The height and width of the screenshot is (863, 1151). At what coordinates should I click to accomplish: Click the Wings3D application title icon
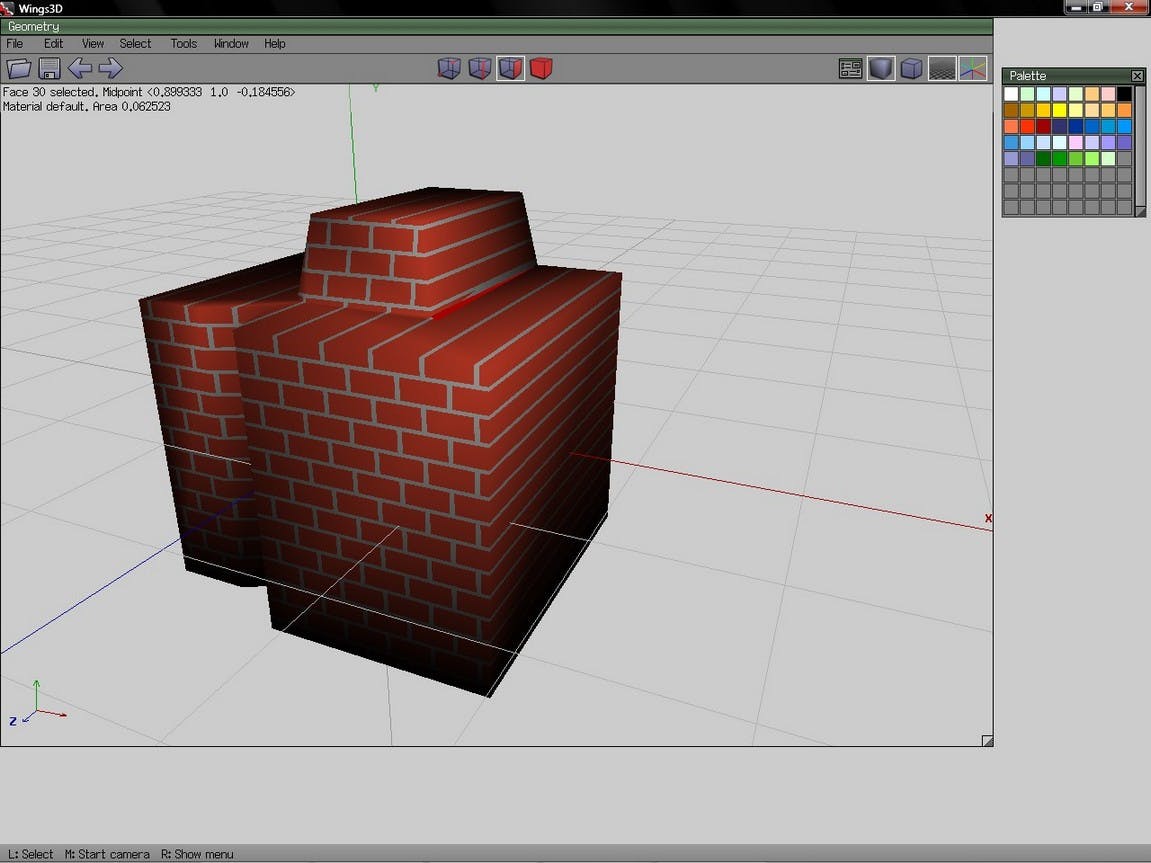tap(7, 8)
